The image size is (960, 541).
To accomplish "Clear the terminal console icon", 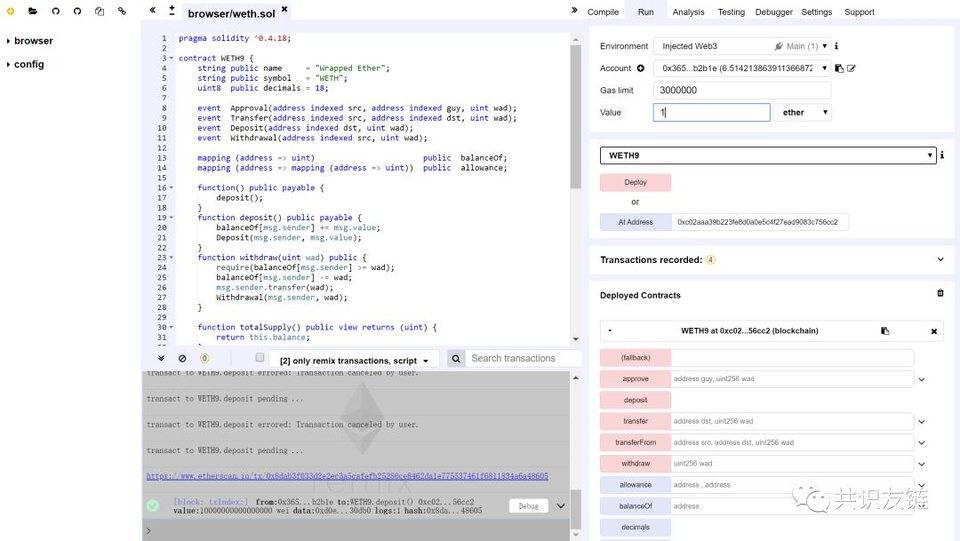I will tap(182, 358).
